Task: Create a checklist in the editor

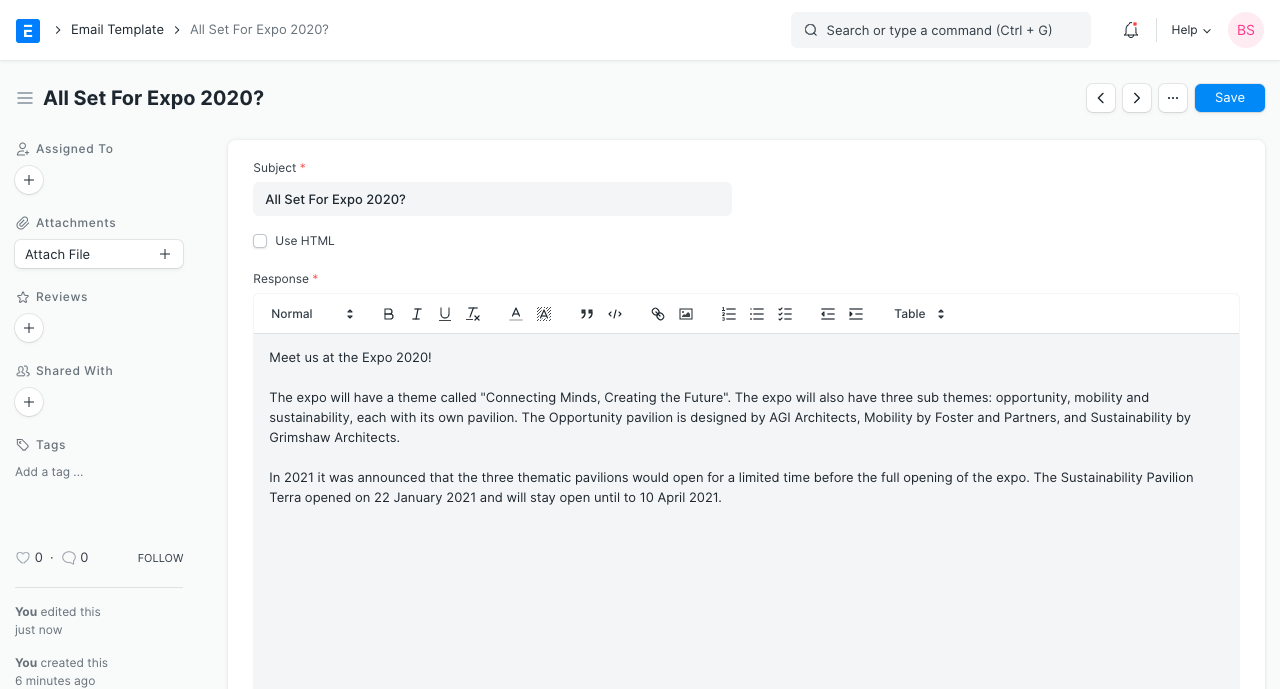Action: [x=784, y=313]
